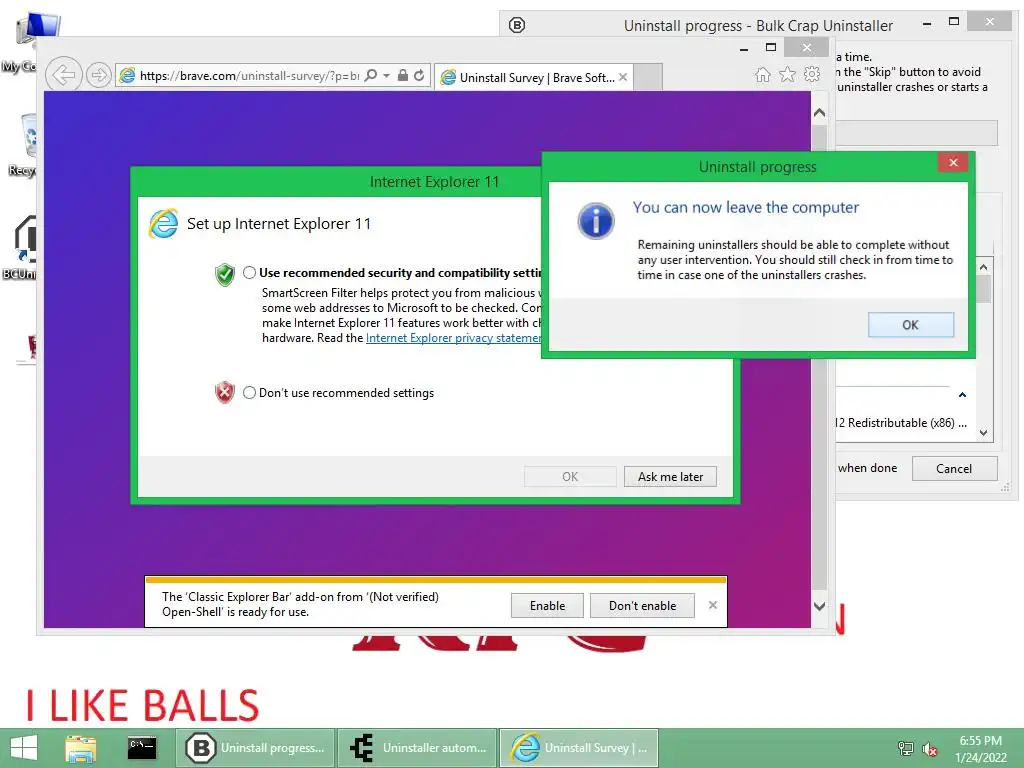This screenshot has height=768, width=1024.
Task: Close the Uninstall Survey browser tab
Action: [623, 77]
